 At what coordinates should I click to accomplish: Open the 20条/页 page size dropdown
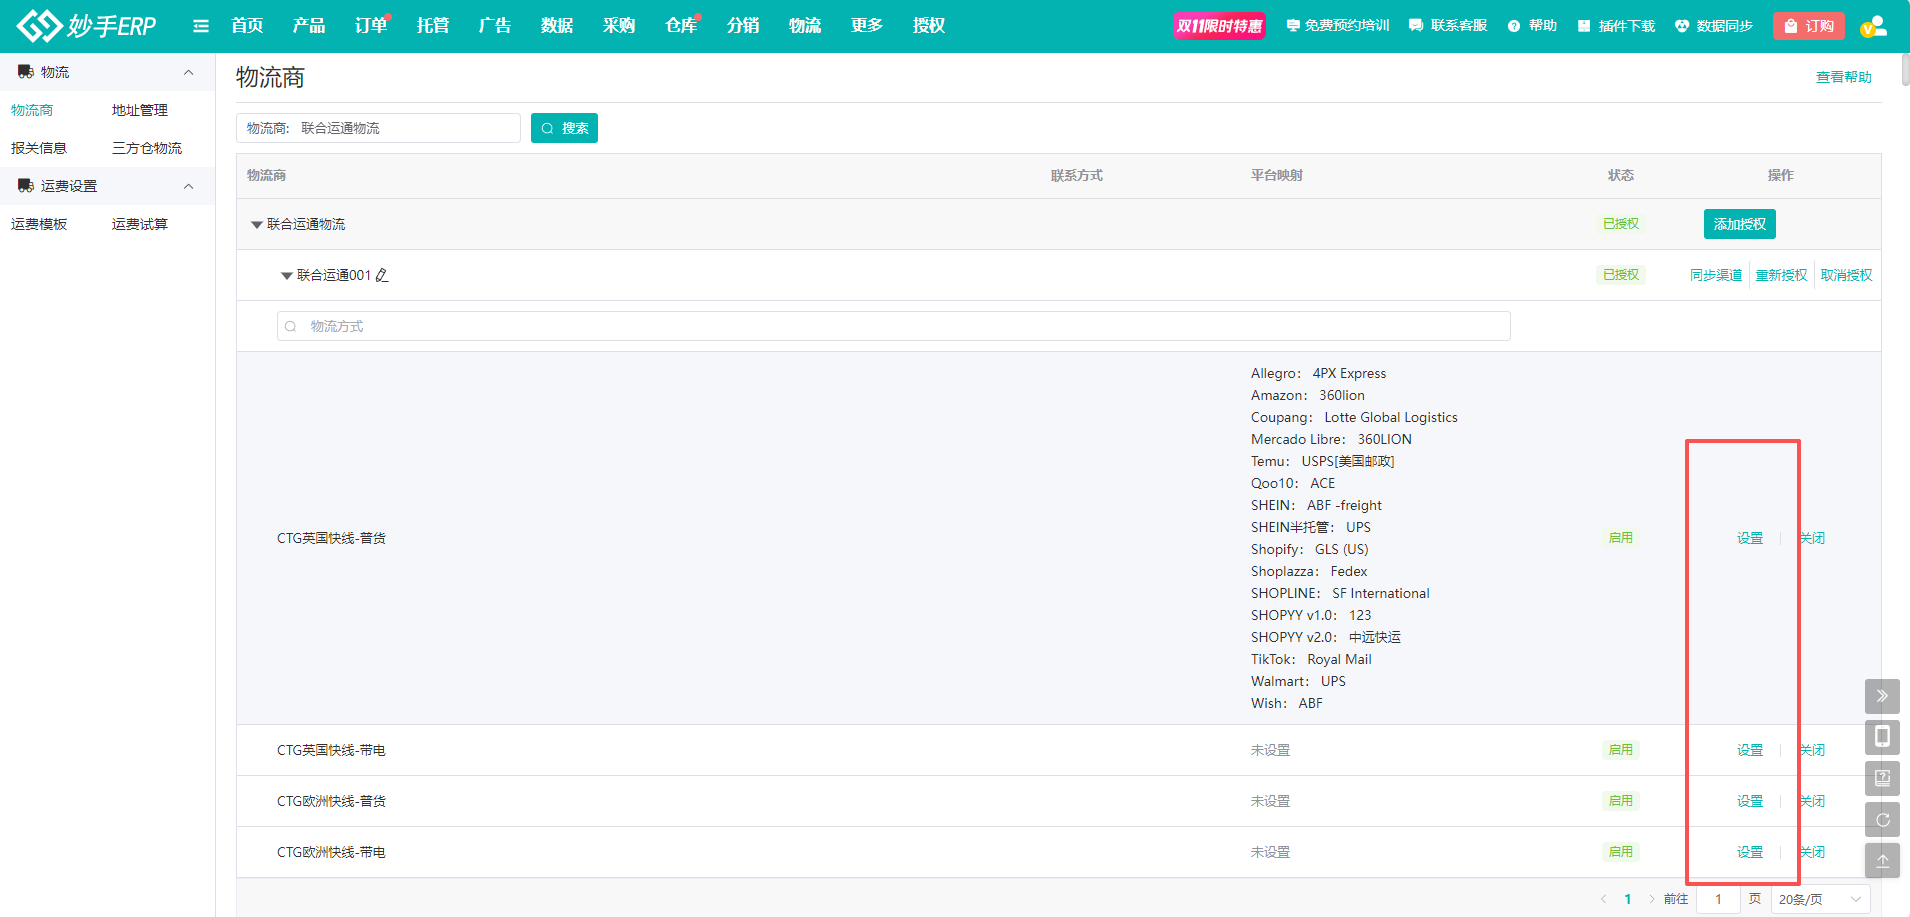click(x=1820, y=899)
